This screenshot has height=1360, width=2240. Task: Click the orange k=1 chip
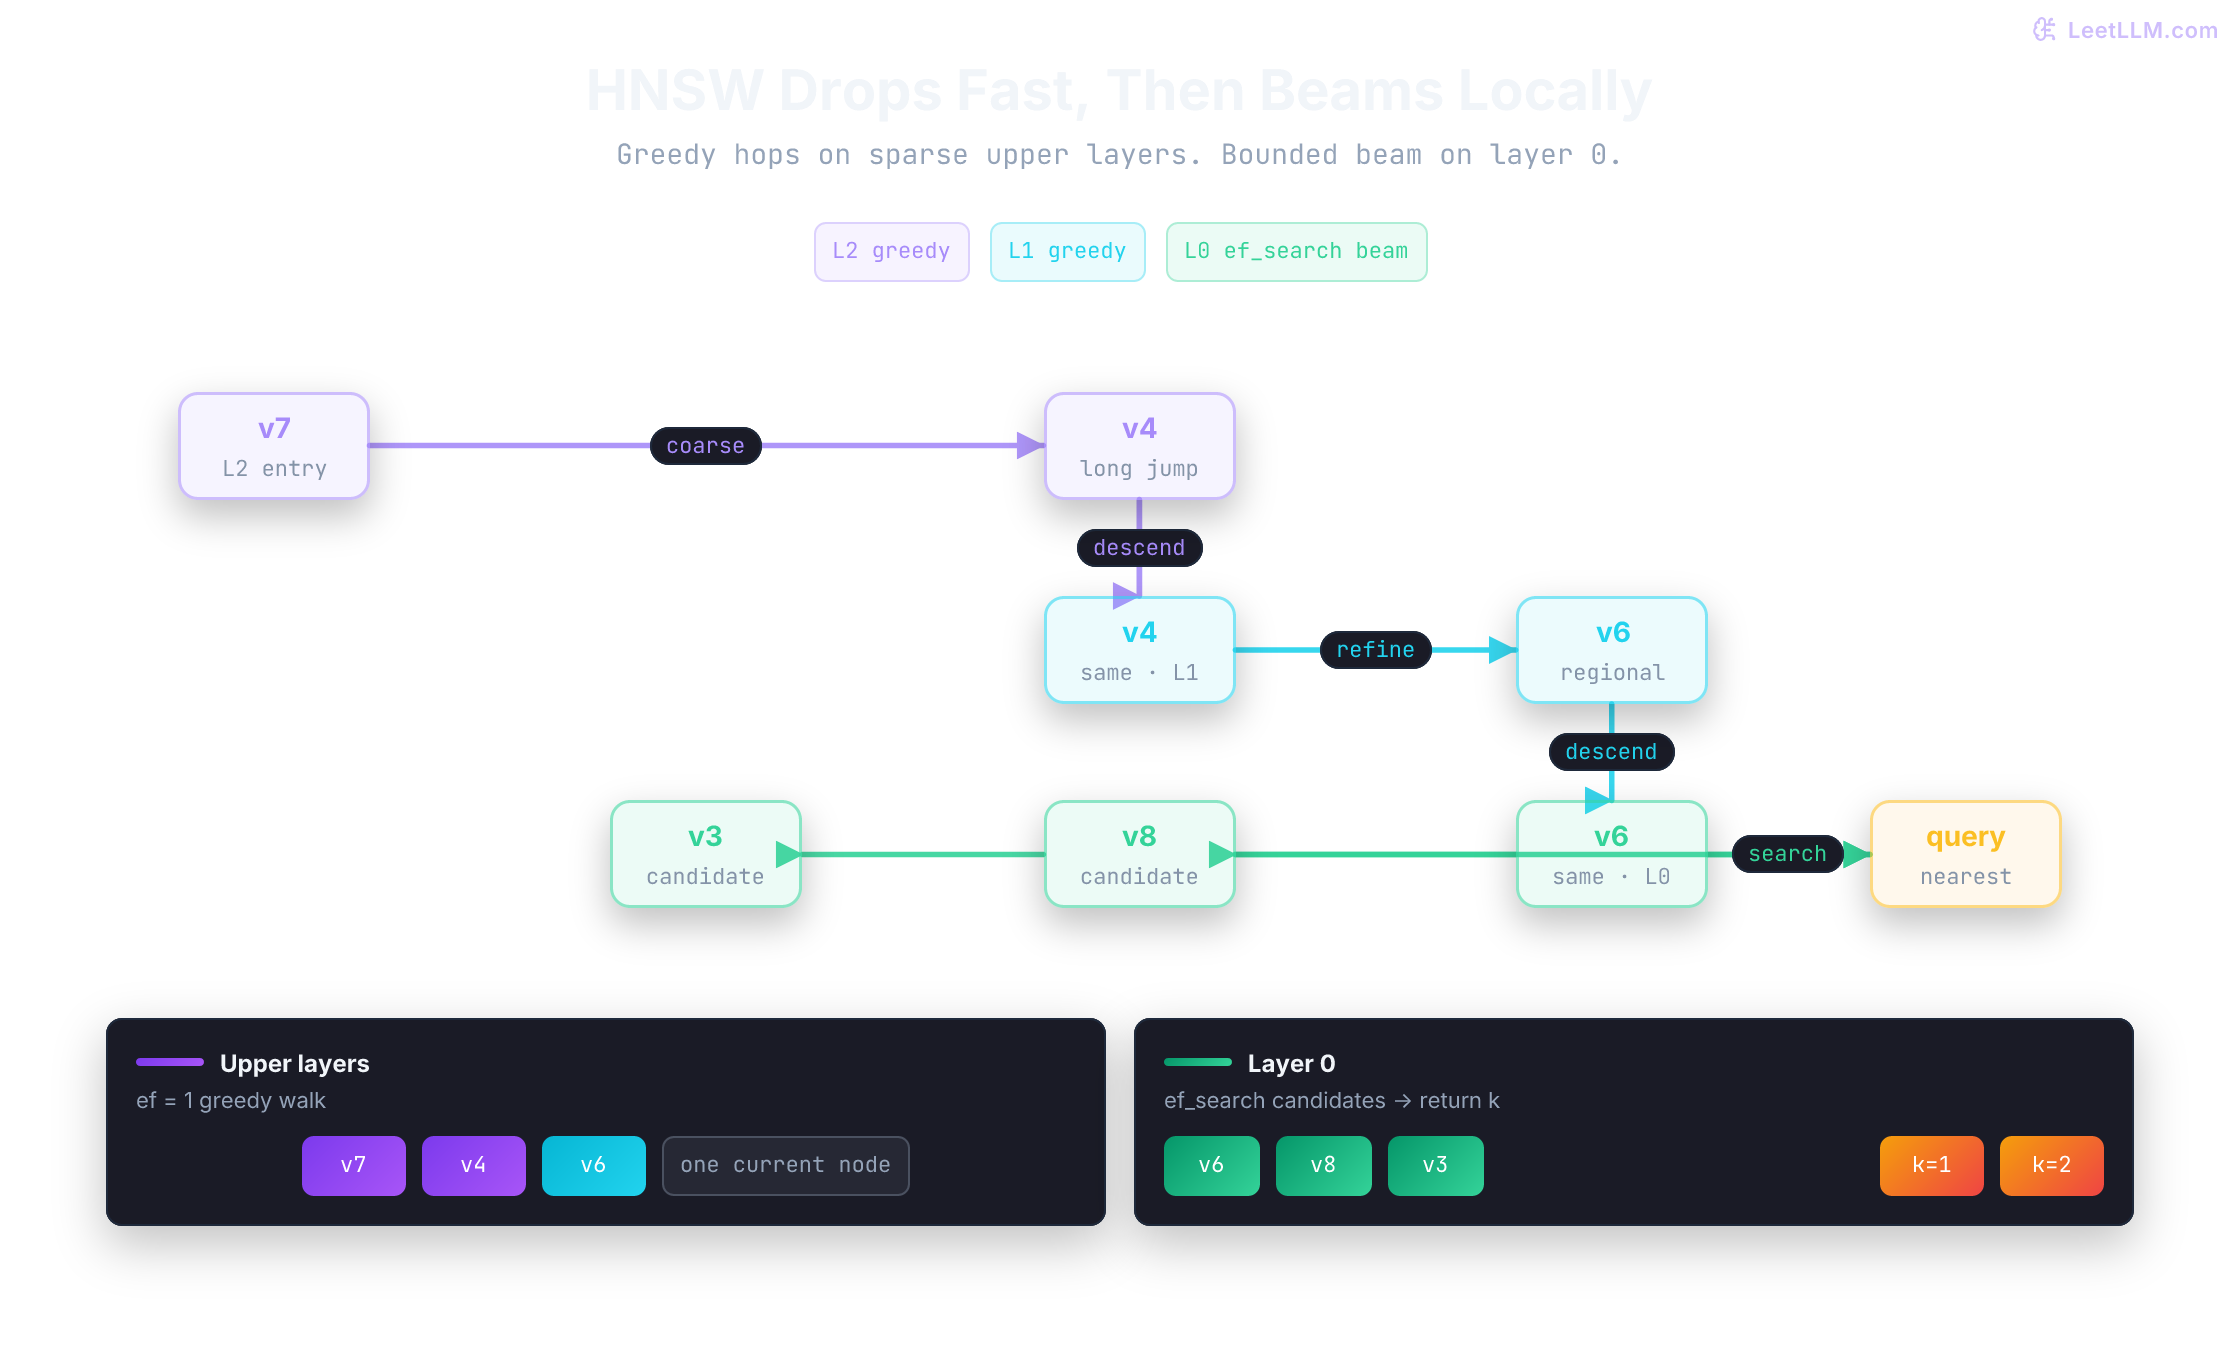(1932, 1165)
